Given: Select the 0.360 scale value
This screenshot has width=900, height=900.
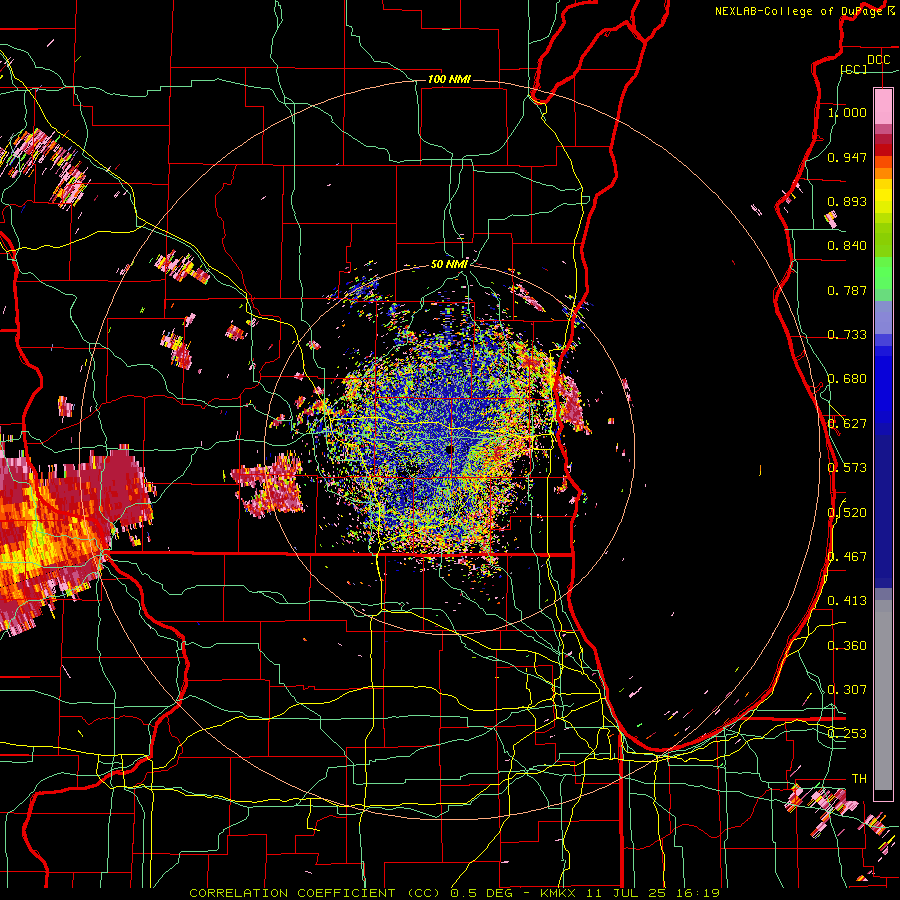Looking at the screenshot, I should (847, 646).
